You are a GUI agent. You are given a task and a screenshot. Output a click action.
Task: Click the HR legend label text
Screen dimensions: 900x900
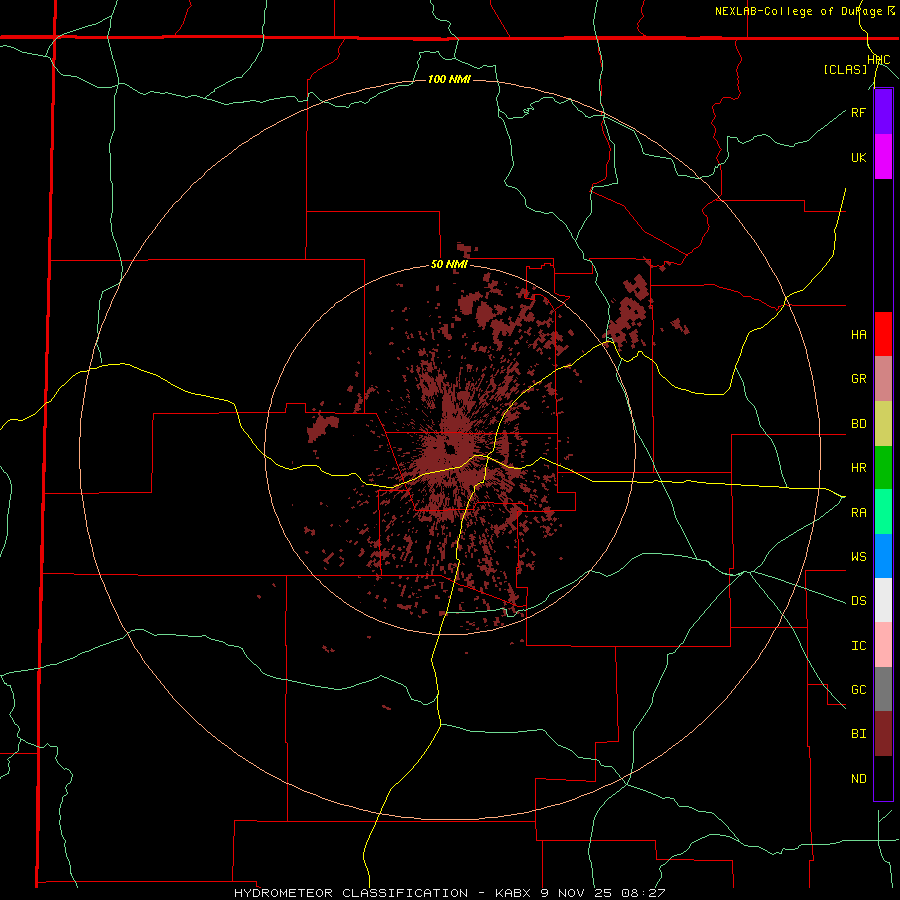point(858,468)
